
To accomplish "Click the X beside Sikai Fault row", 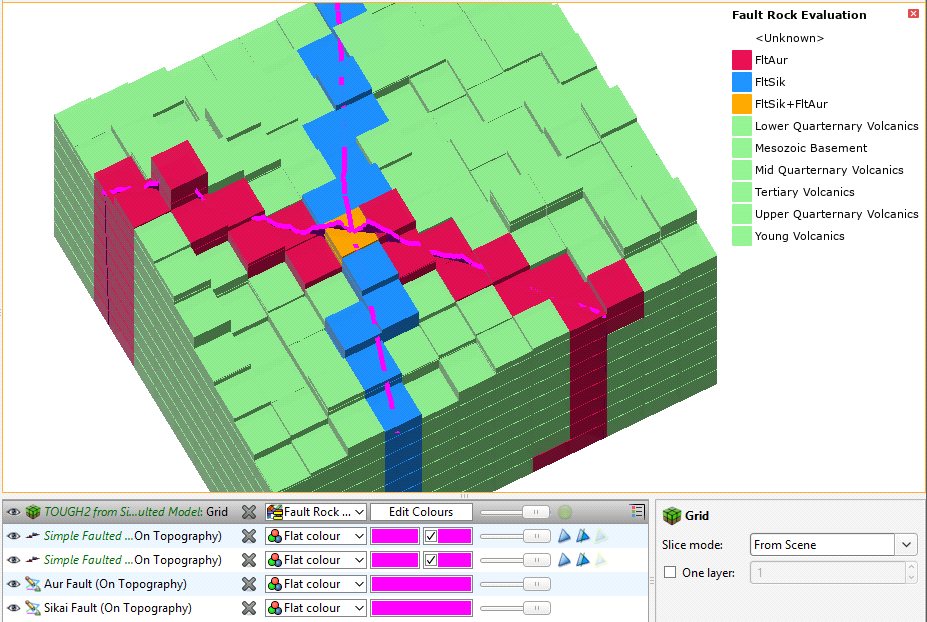I will [249, 608].
